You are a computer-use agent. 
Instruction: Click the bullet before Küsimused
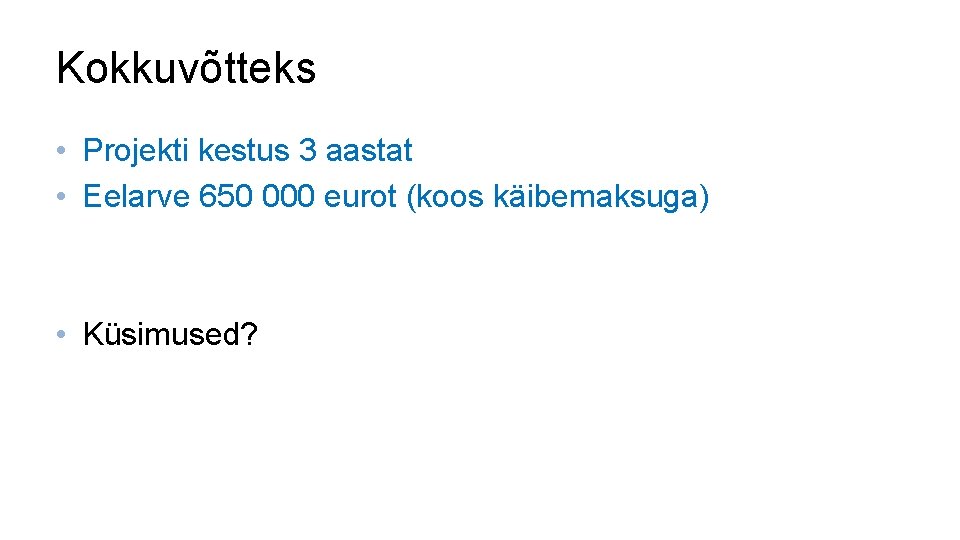(62, 335)
